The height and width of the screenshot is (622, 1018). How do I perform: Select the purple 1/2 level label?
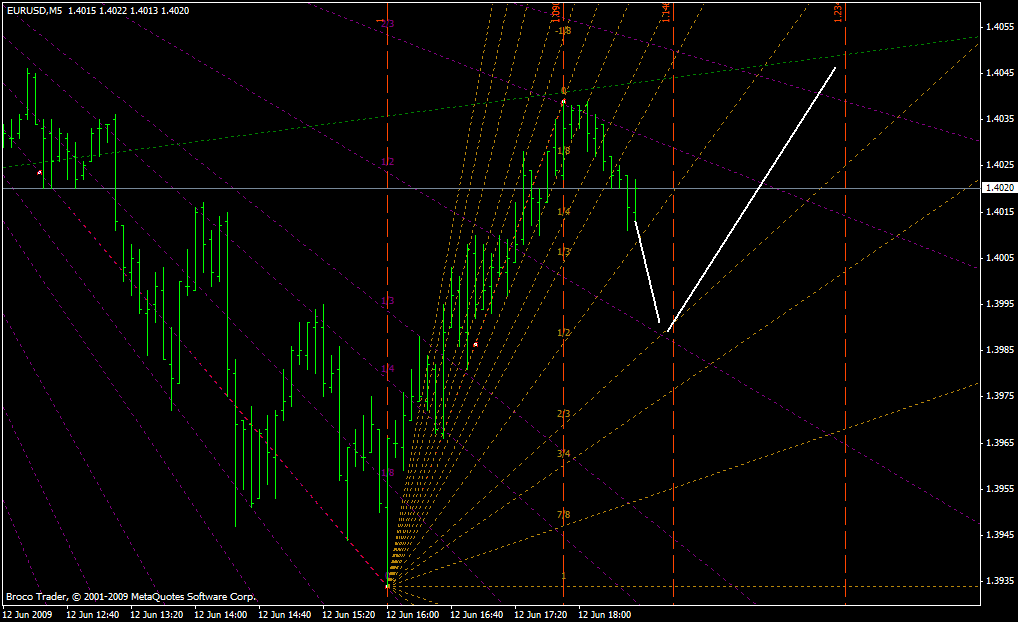click(x=388, y=162)
